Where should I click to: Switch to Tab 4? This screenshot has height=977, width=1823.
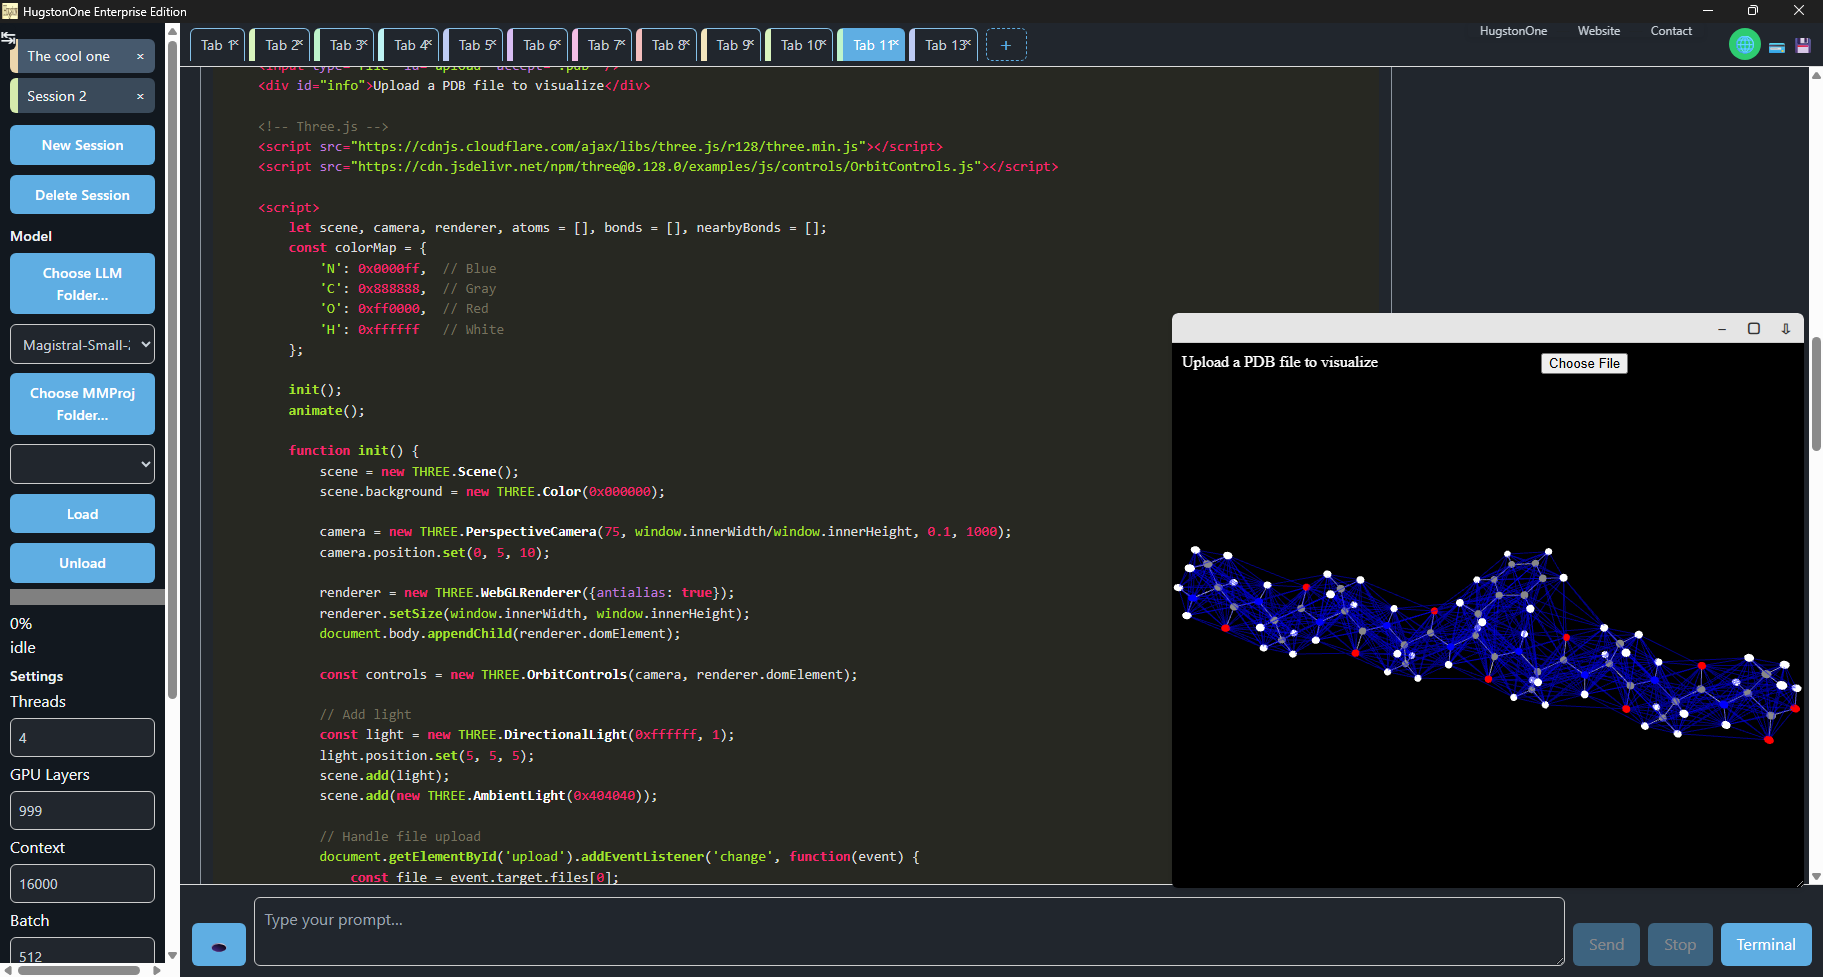pyautogui.click(x=407, y=45)
